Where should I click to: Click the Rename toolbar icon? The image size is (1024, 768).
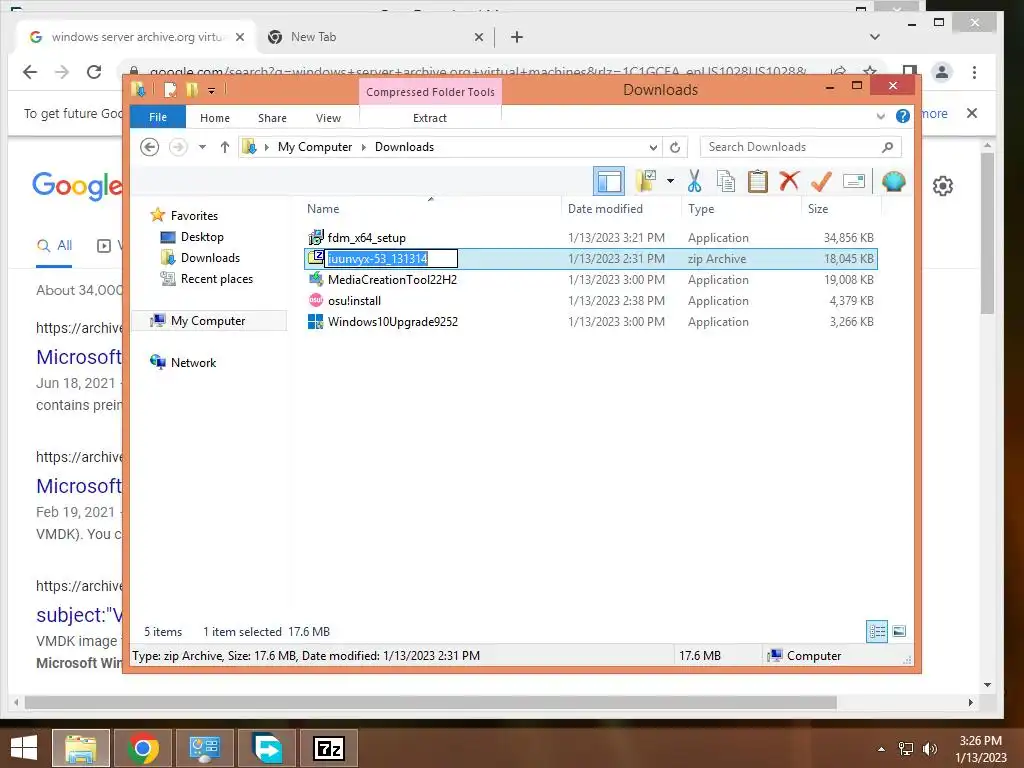tap(854, 181)
